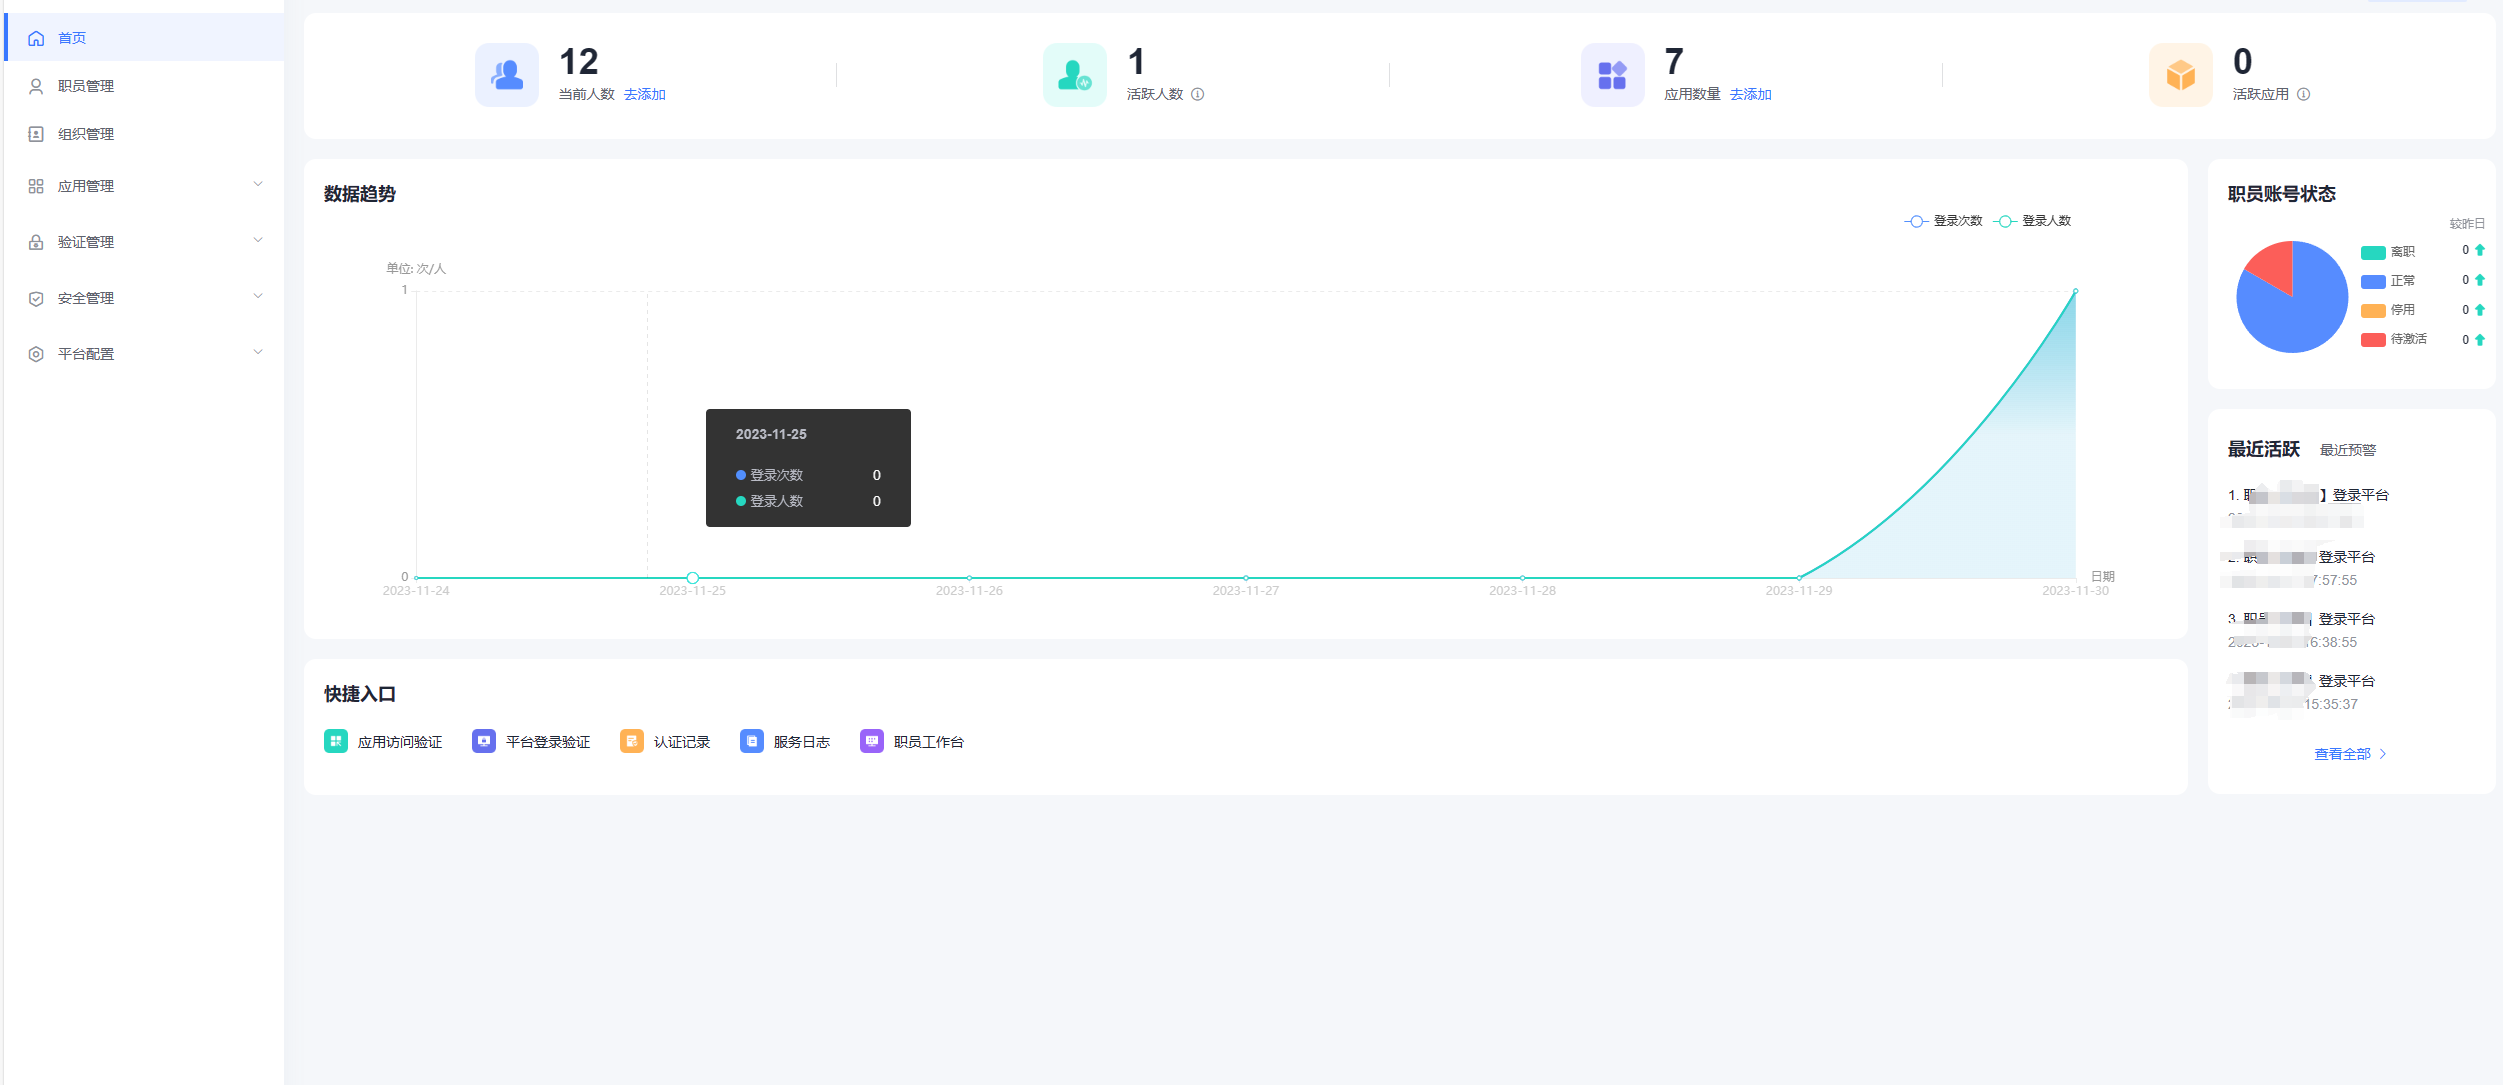2503x1085 pixels.
Task: Click the 平台配置 gear icon
Action: click(36, 354)
